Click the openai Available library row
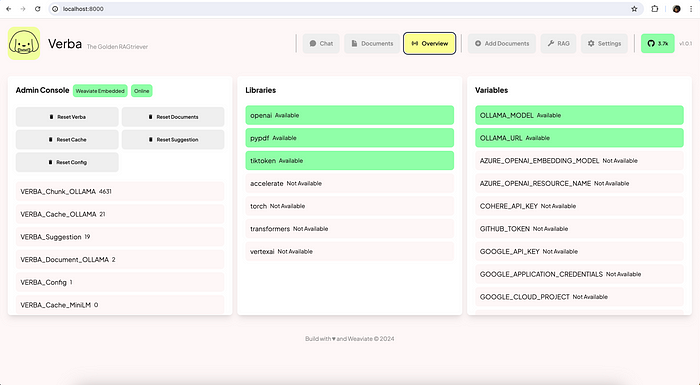Viewport: 700px width, 385px height. coord(350,115)
